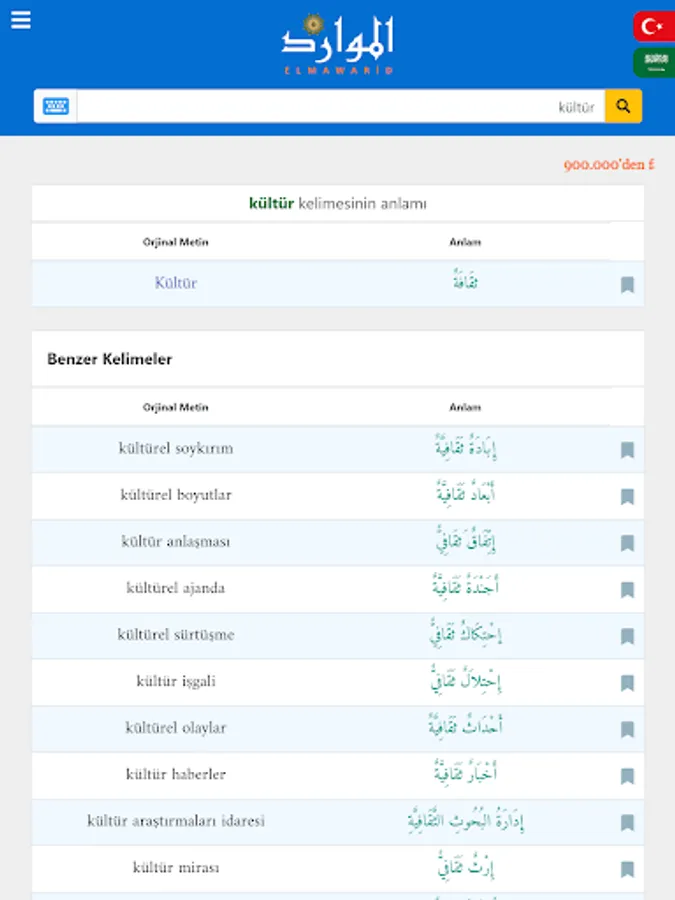
Task: Bookmark kültür araştırmaları idaresi entry
Action: pos(627,823)
